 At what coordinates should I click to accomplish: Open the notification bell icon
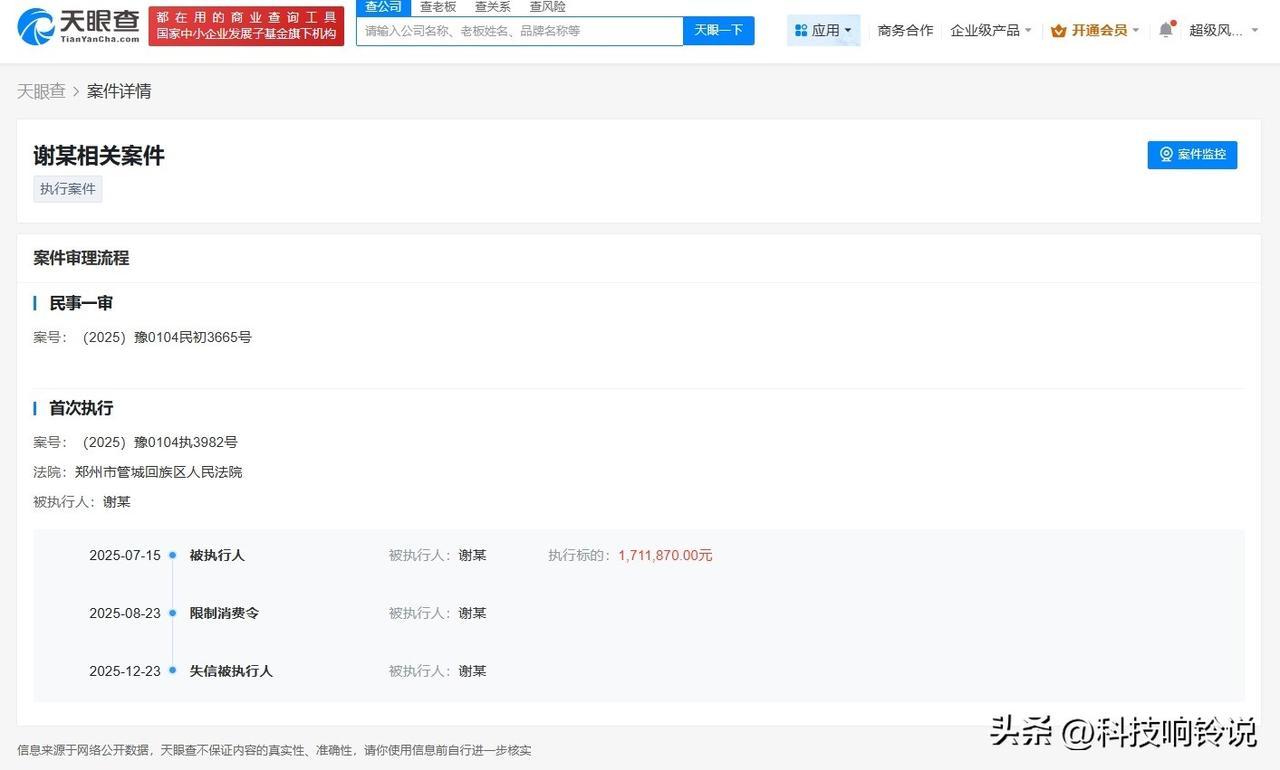tap(1164, 30)
